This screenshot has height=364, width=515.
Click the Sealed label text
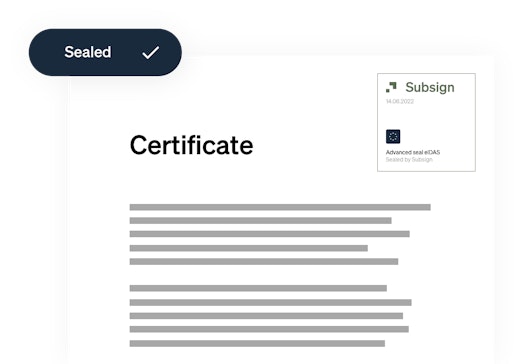pyautogui.click(x=88, y=52)
